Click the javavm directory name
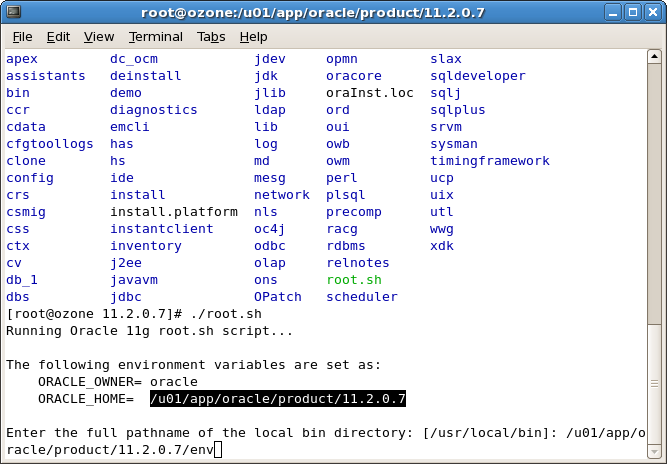 click(x=134, y=280)
